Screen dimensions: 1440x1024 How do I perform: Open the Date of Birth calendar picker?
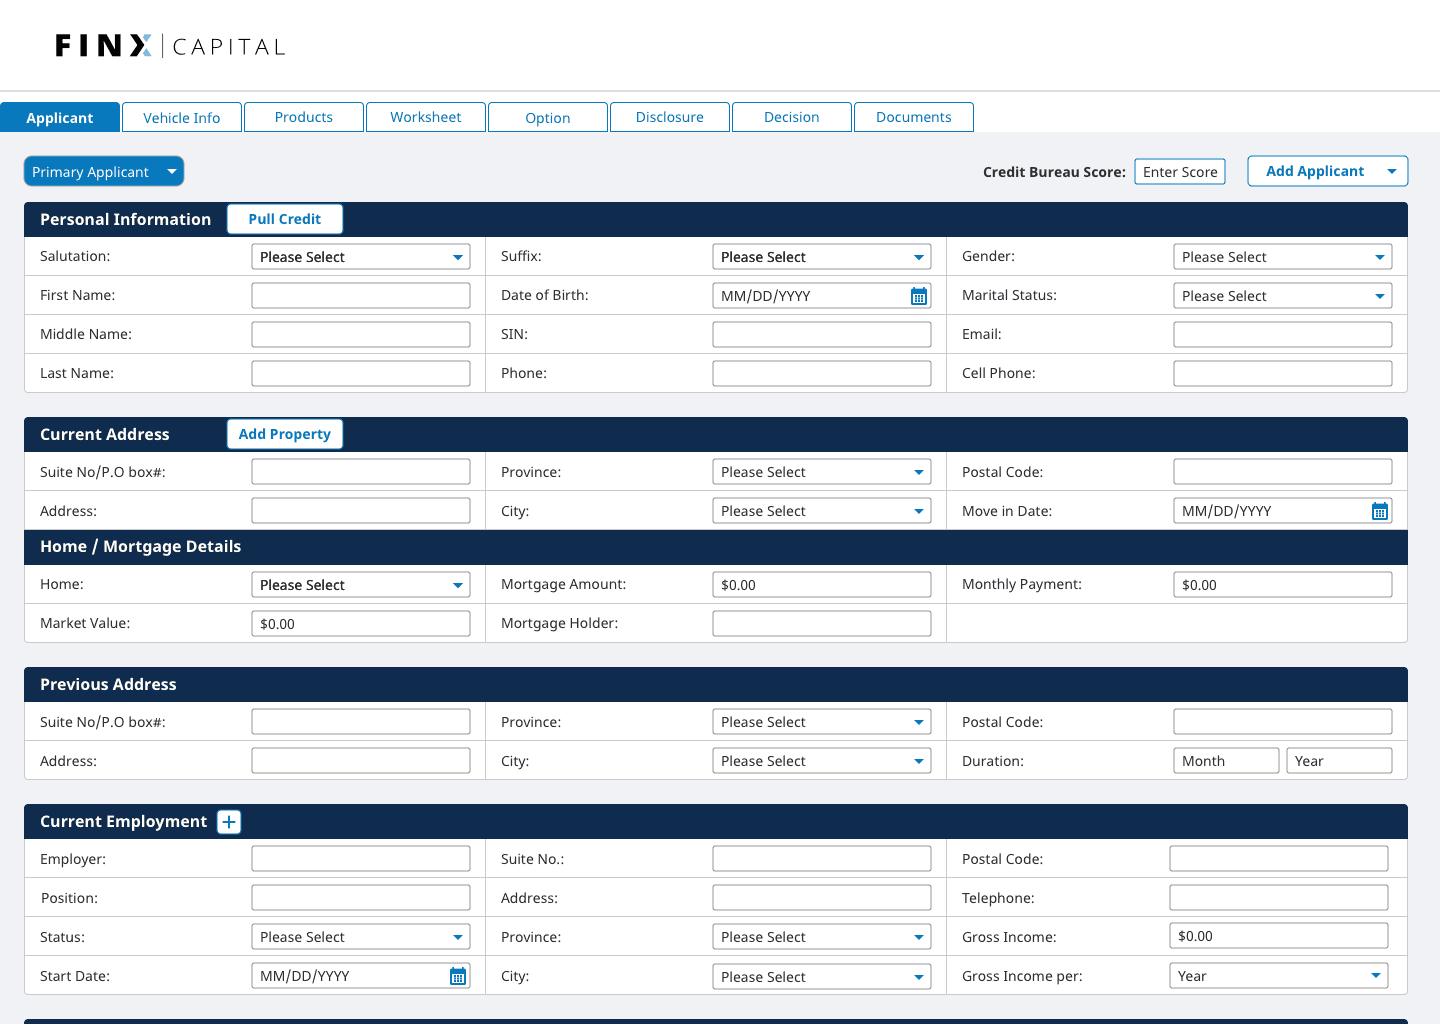(x=919, y=296)
